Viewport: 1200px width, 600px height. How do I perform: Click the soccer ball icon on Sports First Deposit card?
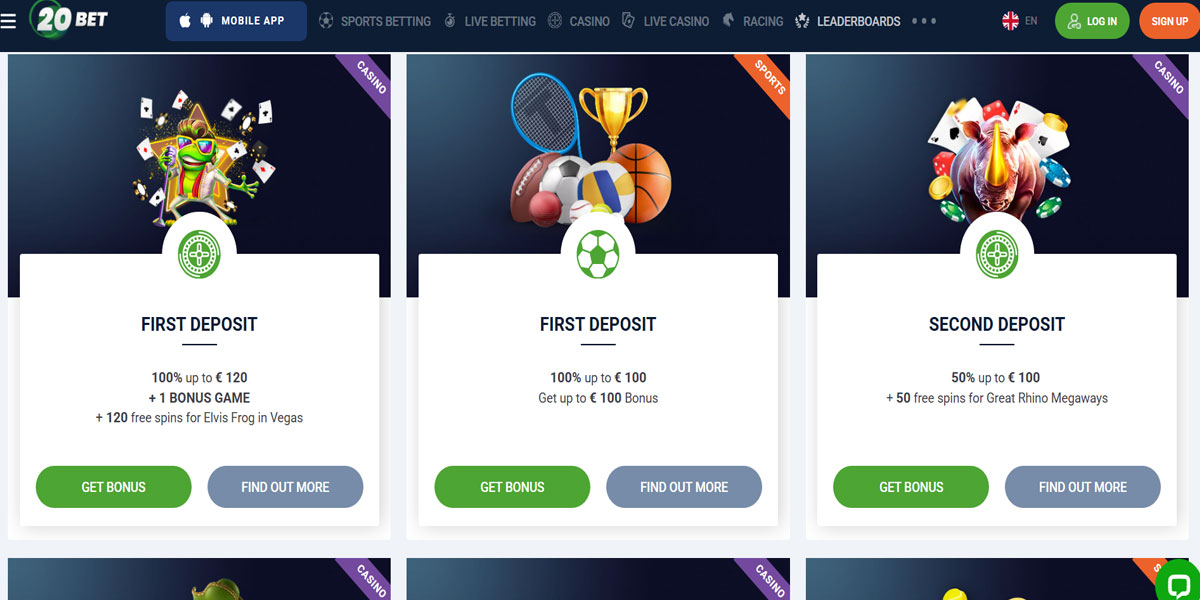[x=598, y=254]
